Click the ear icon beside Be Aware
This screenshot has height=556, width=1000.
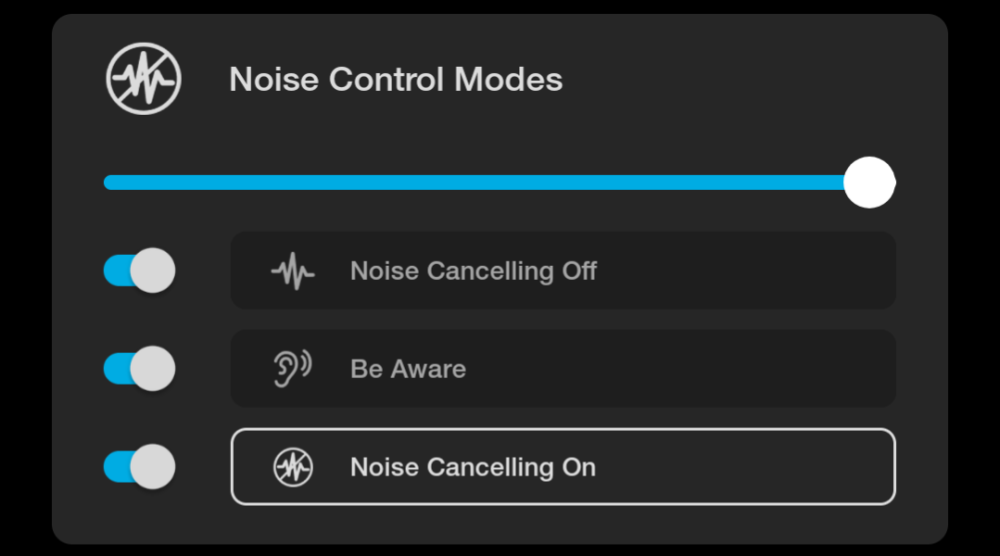pos(292,368)
